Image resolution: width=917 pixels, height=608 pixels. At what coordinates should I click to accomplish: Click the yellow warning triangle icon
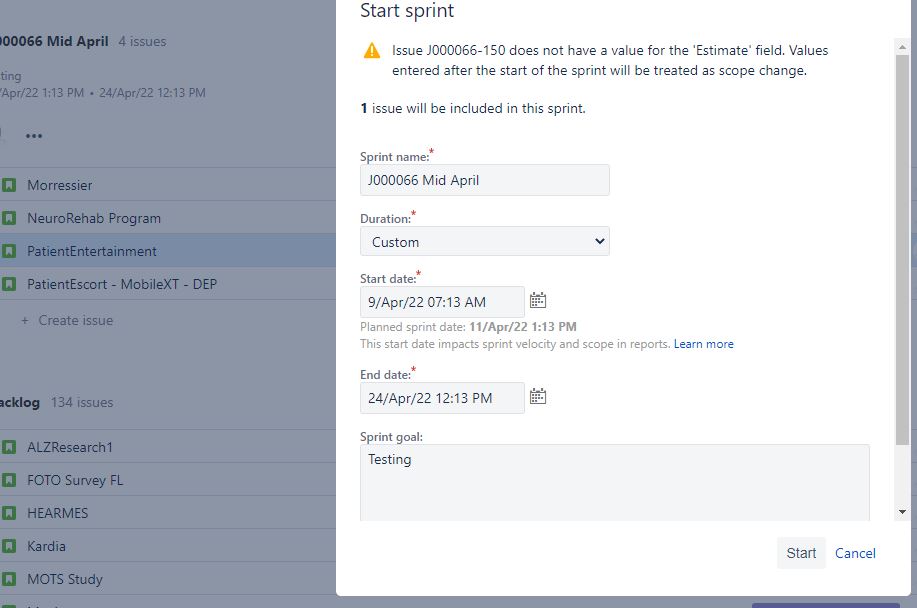tap(372, 51)
